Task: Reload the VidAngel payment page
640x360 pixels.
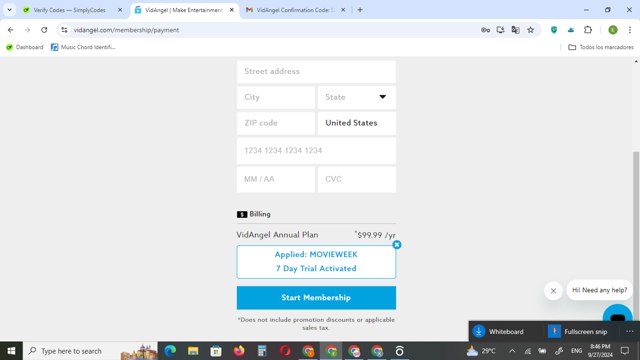Action: tap(44, 30)
